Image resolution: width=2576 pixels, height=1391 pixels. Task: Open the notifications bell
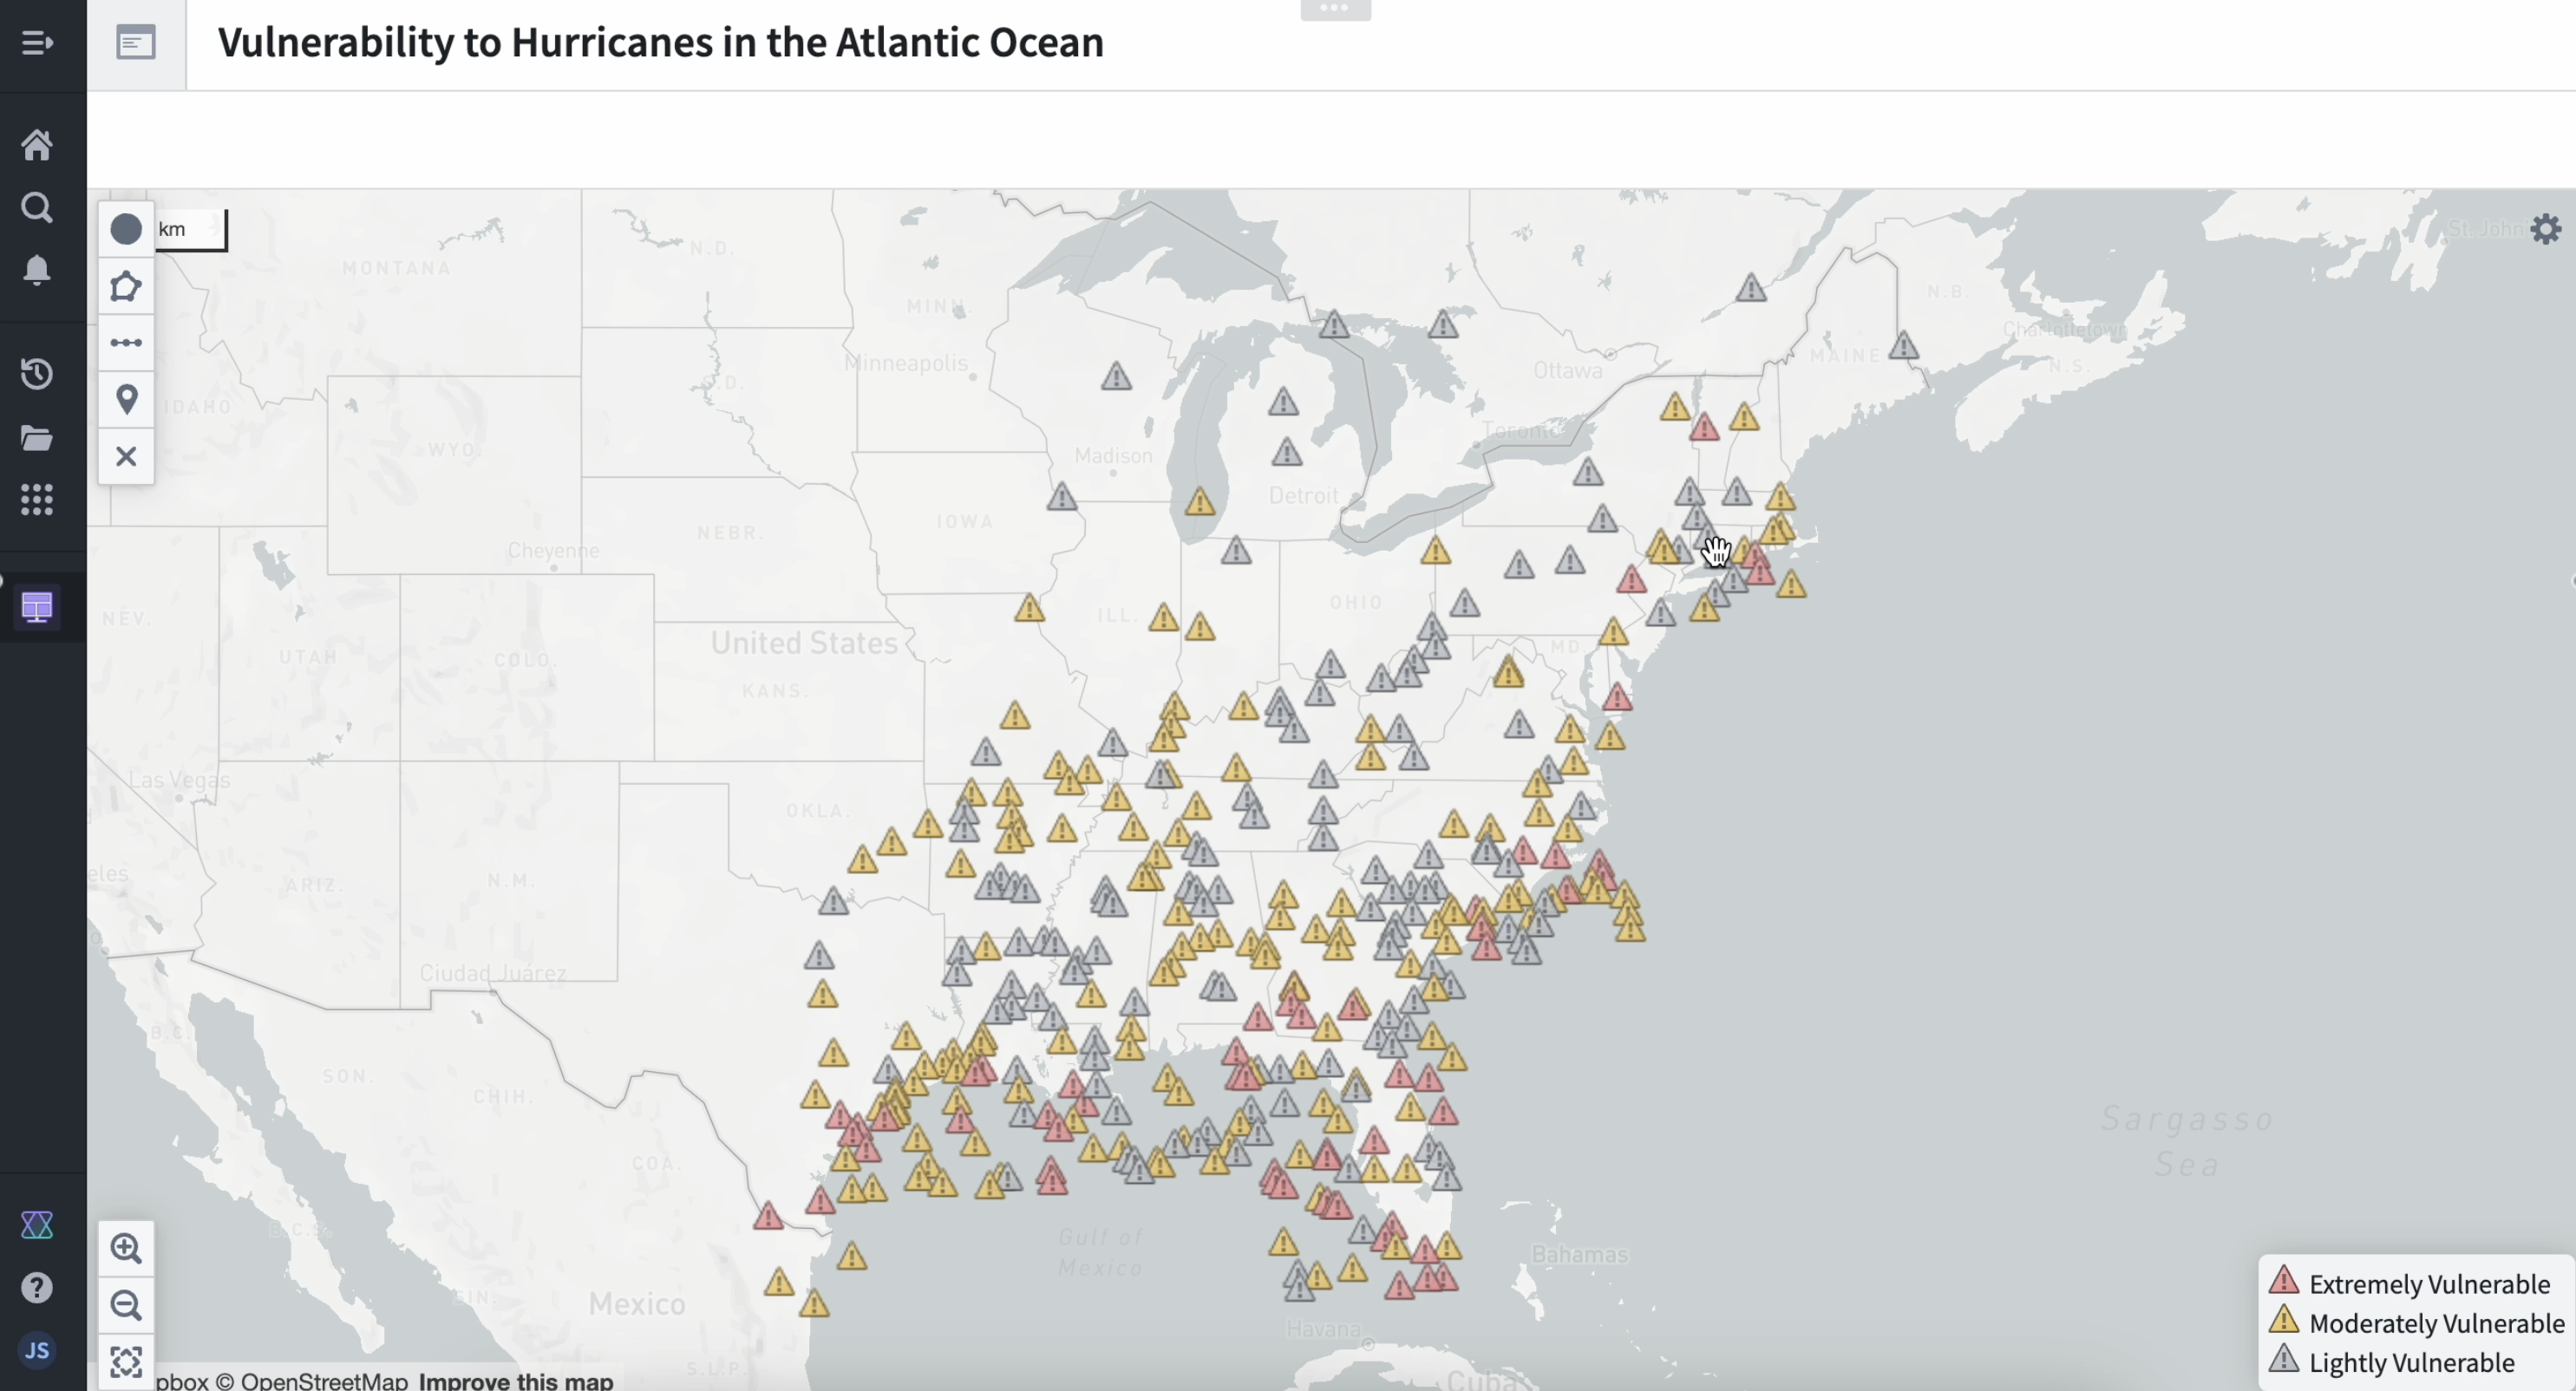point(37,270)
